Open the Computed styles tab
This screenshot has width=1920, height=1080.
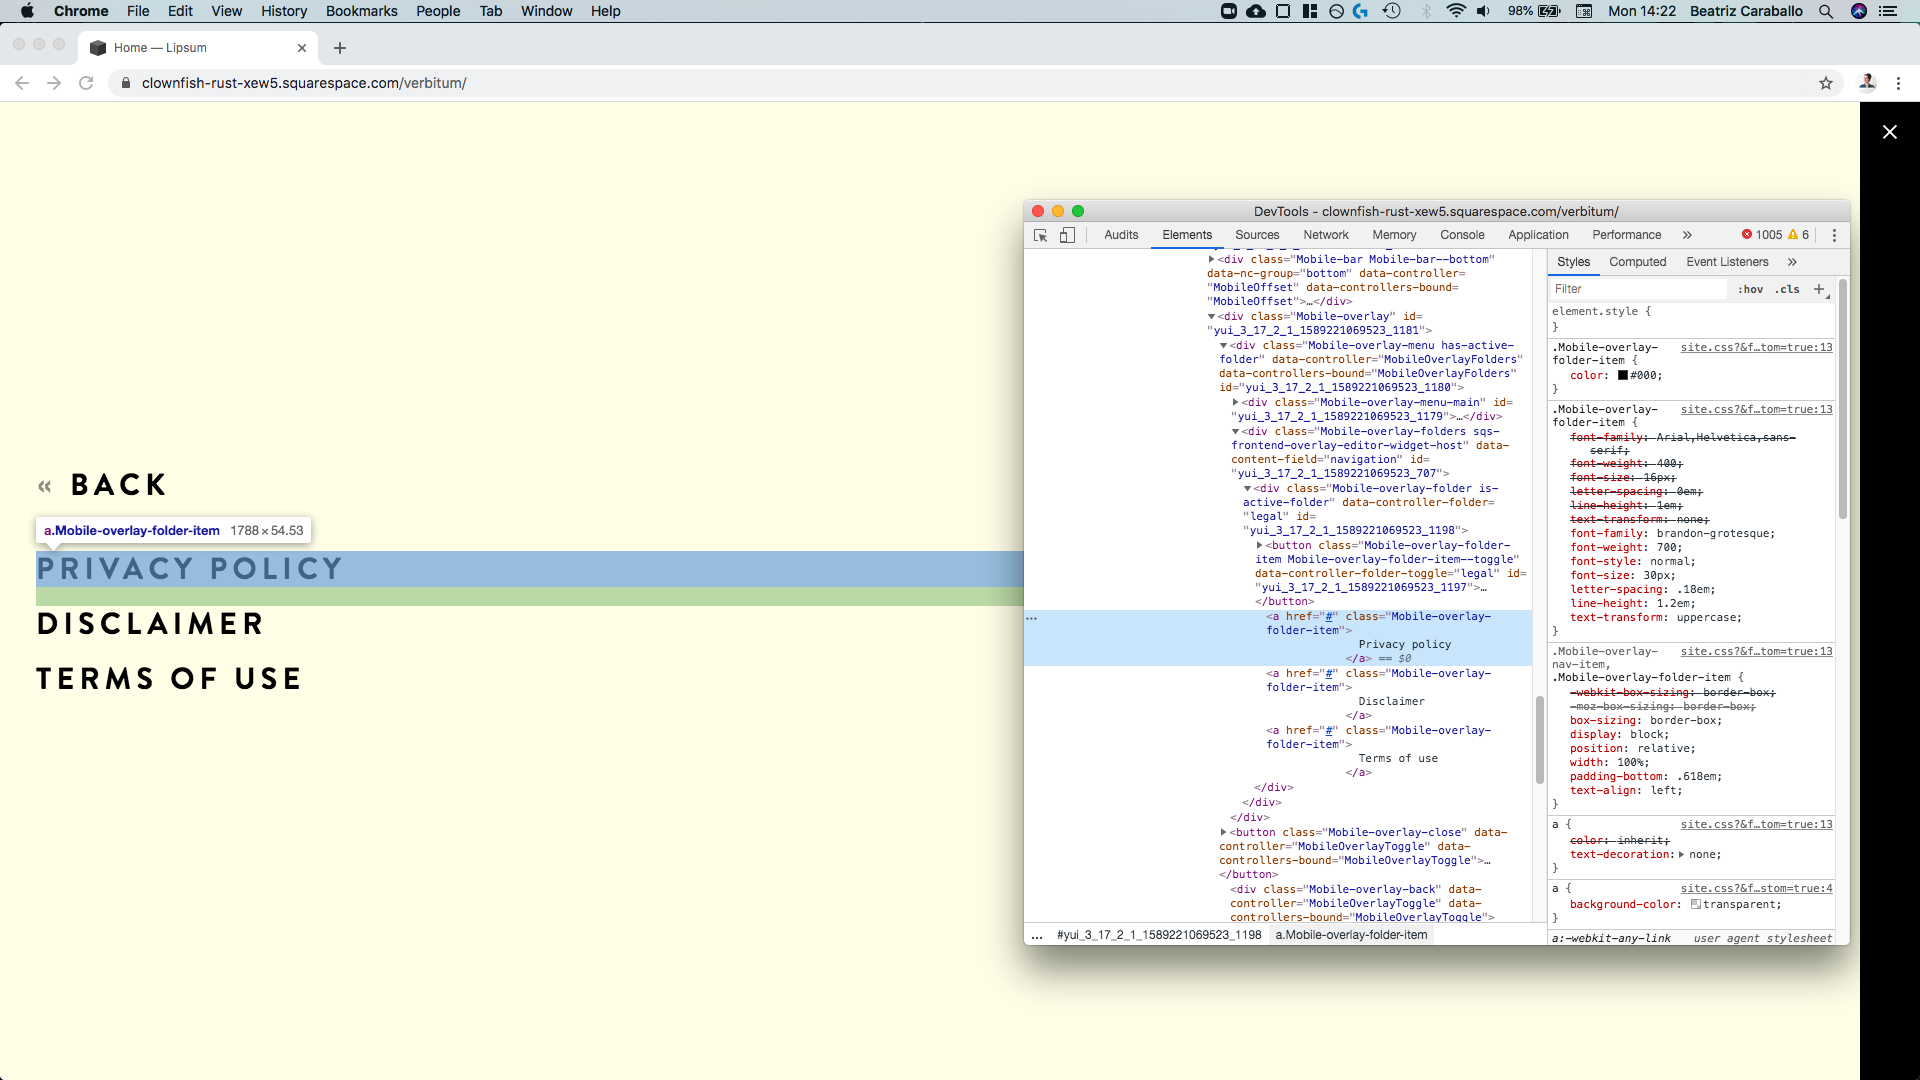pos(1637,262)
